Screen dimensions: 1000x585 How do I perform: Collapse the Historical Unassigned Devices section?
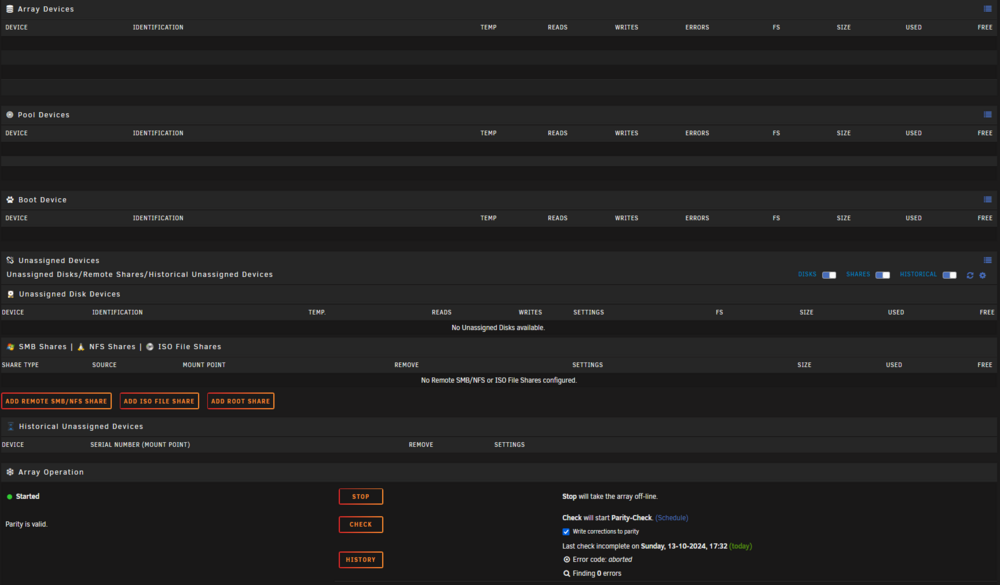[81, 426]
